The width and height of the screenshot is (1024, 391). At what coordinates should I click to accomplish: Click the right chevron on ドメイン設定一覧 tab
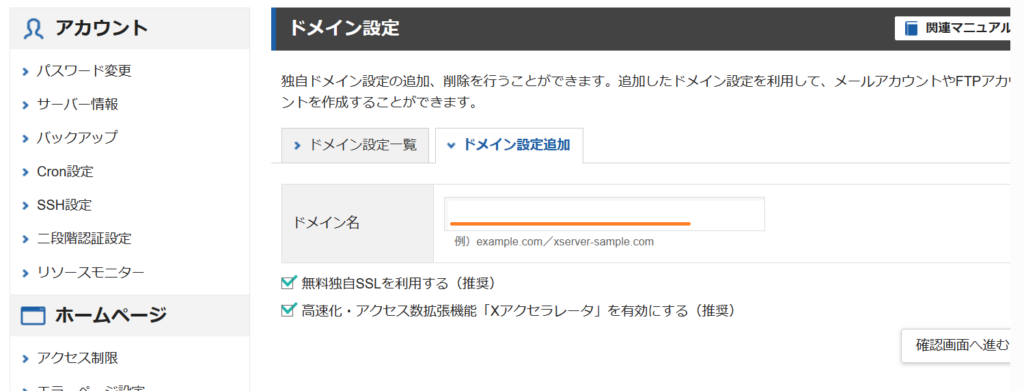click(x=298, y=146)
